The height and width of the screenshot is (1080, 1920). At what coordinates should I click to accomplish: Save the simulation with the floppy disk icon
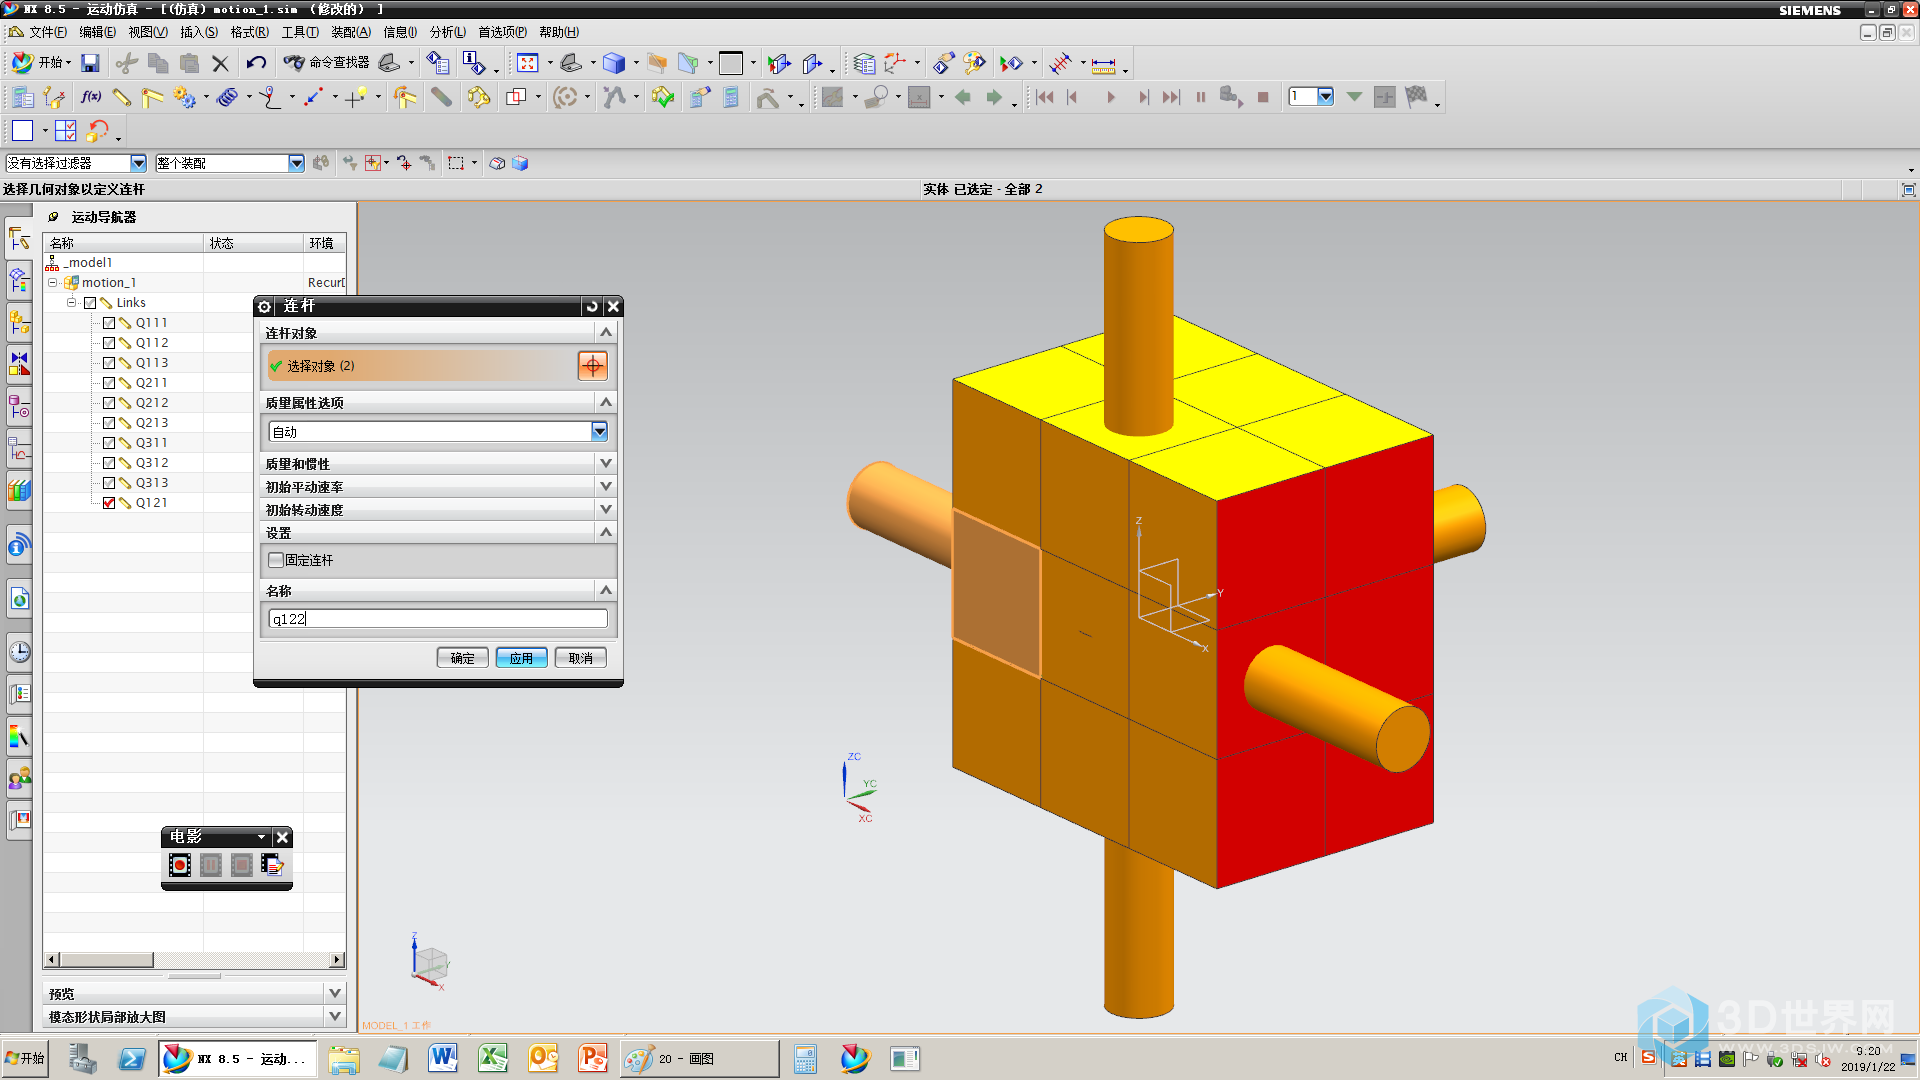[x=90, y=63]
